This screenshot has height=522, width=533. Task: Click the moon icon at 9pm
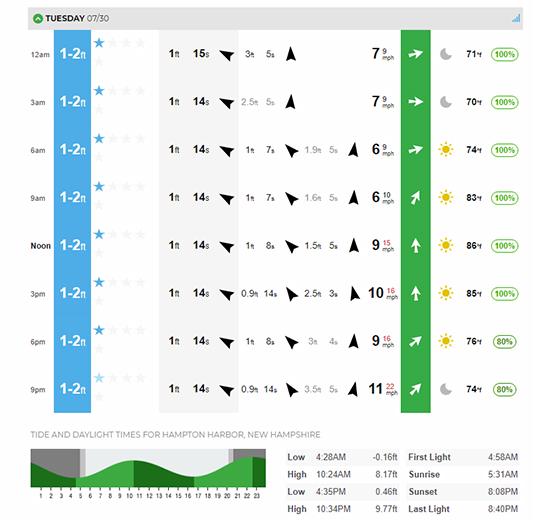(x=446, y=389)
